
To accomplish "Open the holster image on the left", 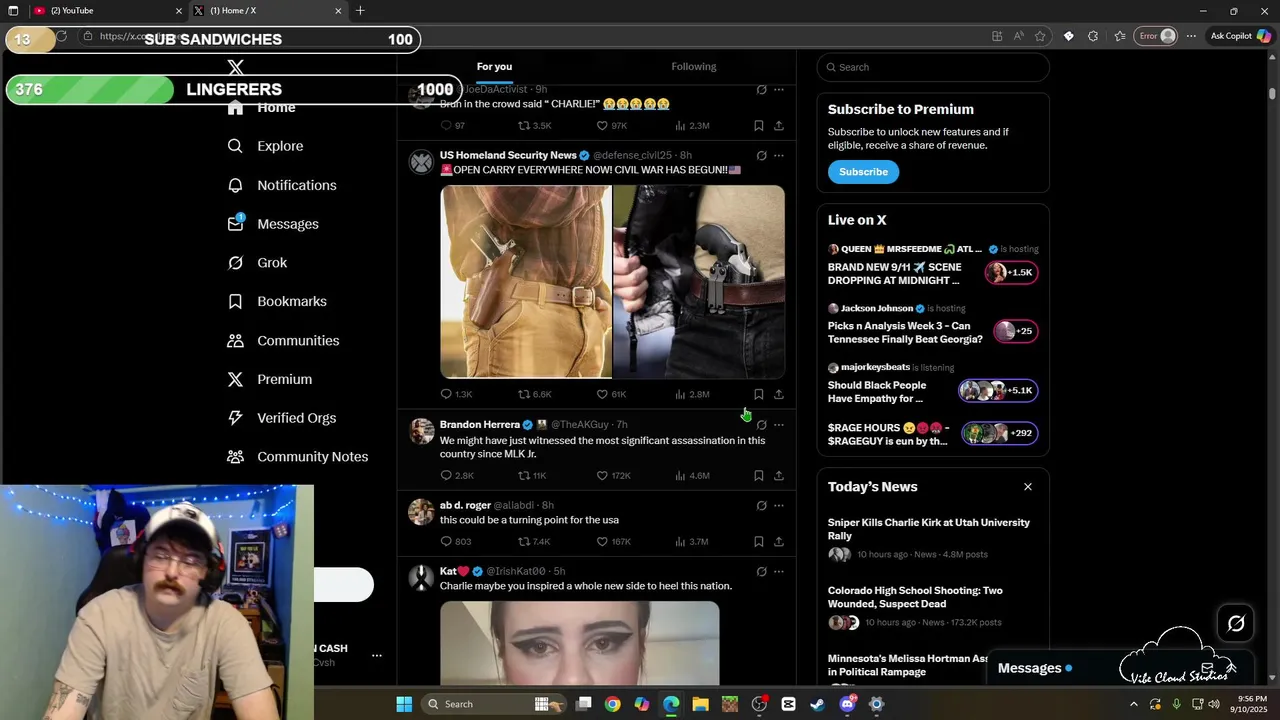I will click(x=526, y=282).
